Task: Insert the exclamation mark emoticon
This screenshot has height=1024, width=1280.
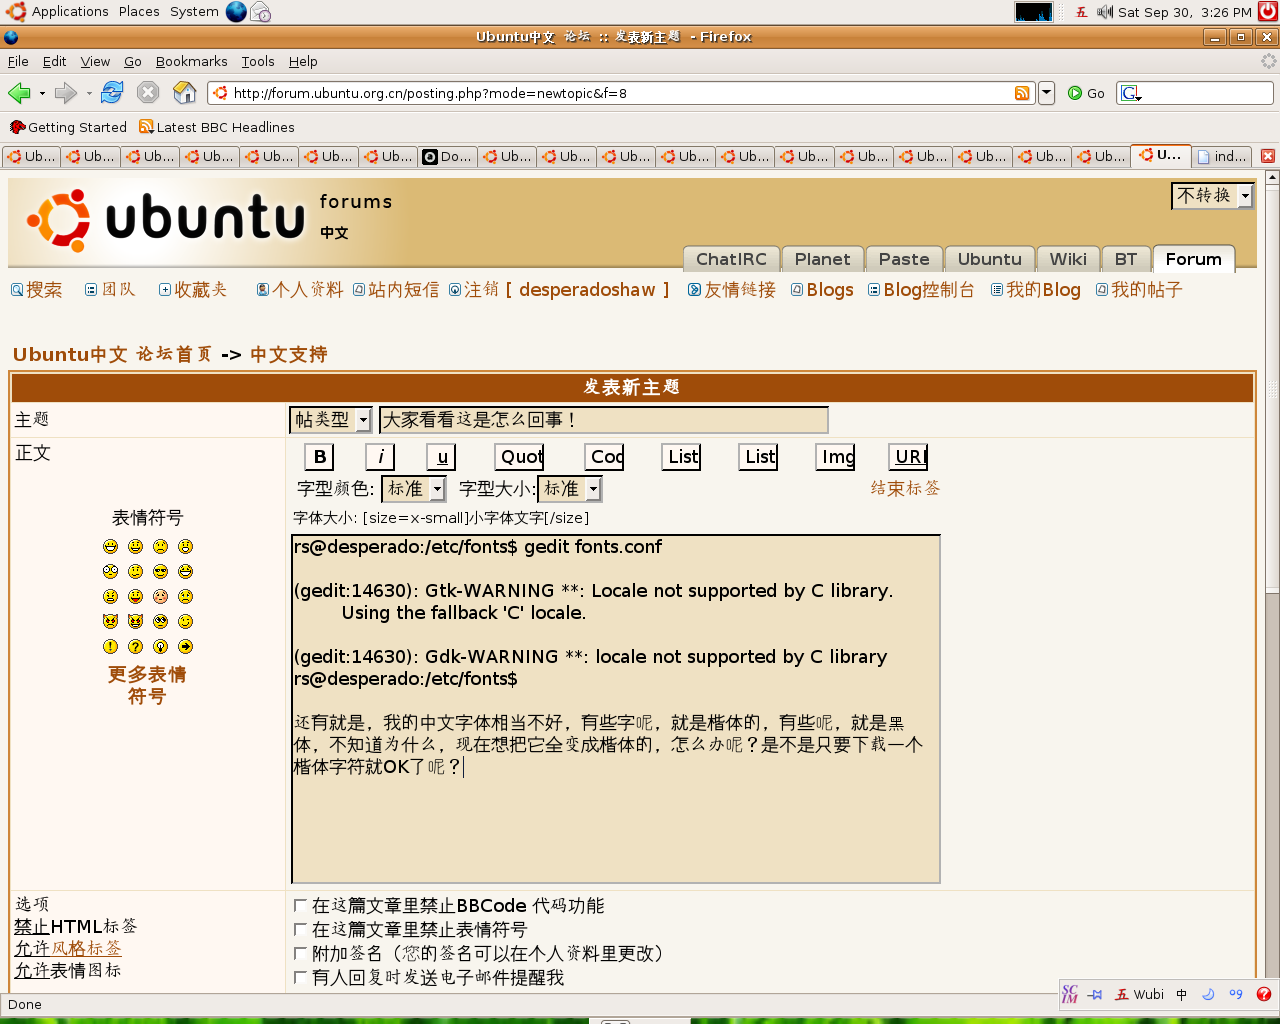Action: click(x=110, y=646)
